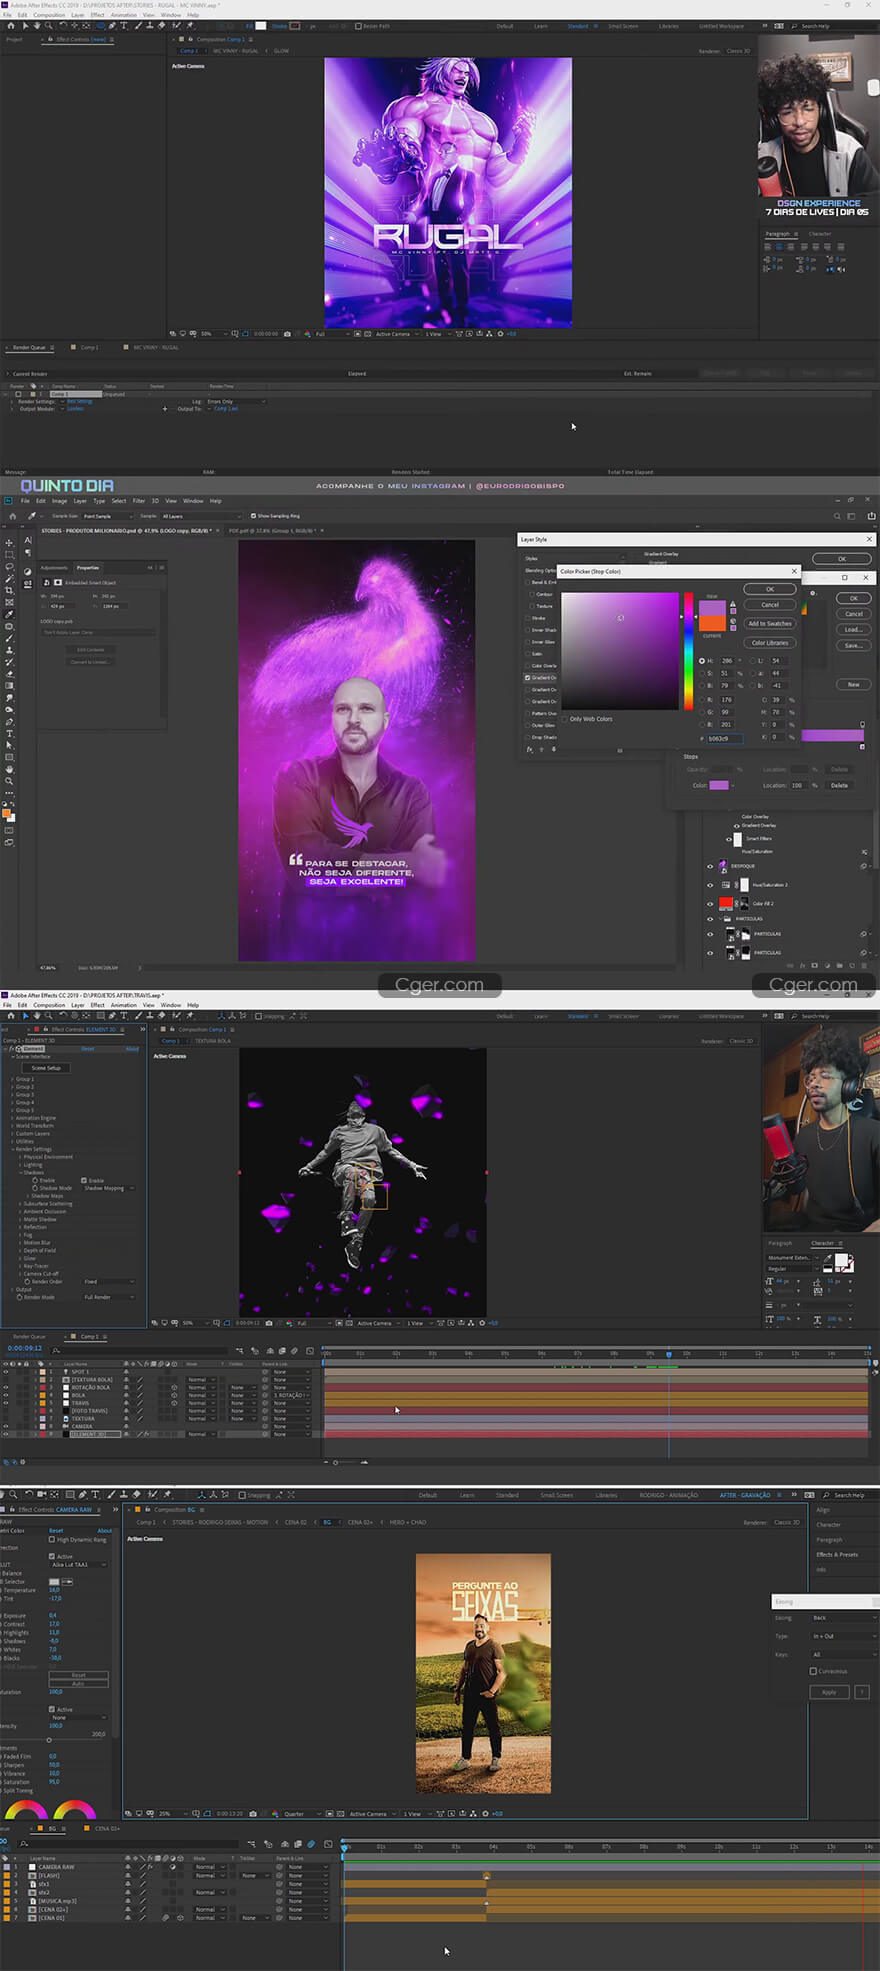Viewport: 880px width, 1971px height.
Task: Take snapshot with camera icon under RUGAL viewer
Action: coord(287,334)
